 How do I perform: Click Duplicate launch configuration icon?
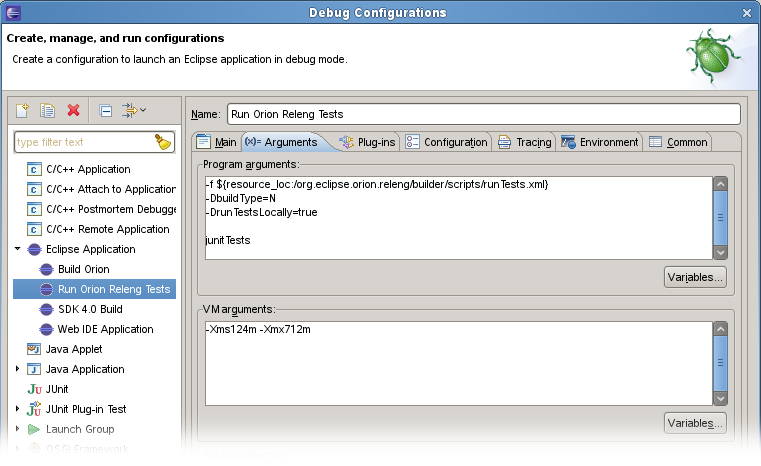point(48,111)
